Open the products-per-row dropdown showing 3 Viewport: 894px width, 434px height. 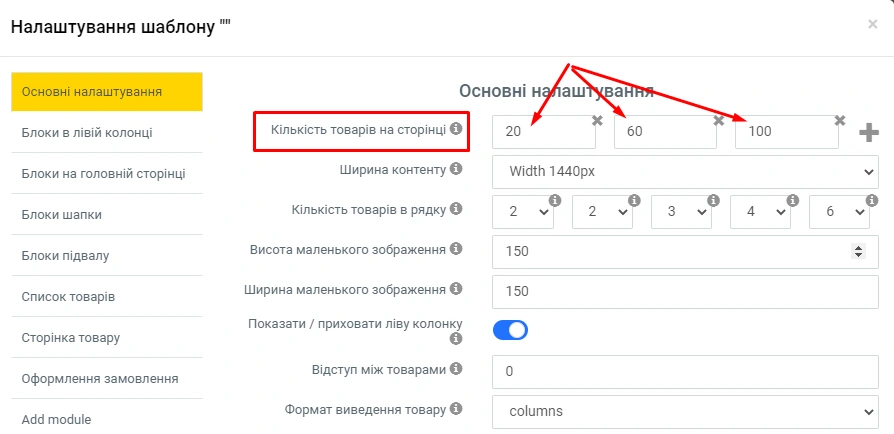click(x=681, y=212)
